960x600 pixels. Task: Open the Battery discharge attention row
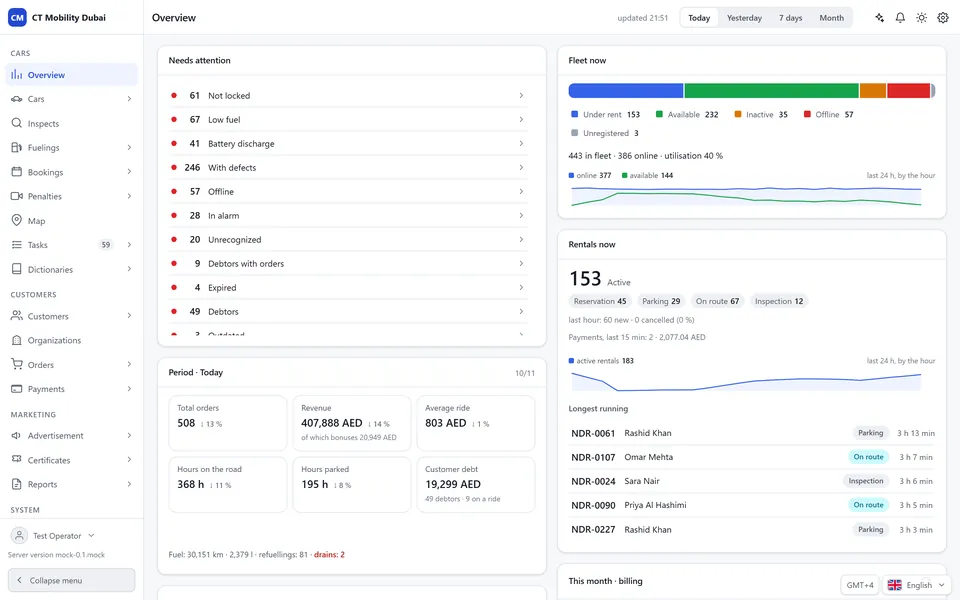tap(347, 144)
